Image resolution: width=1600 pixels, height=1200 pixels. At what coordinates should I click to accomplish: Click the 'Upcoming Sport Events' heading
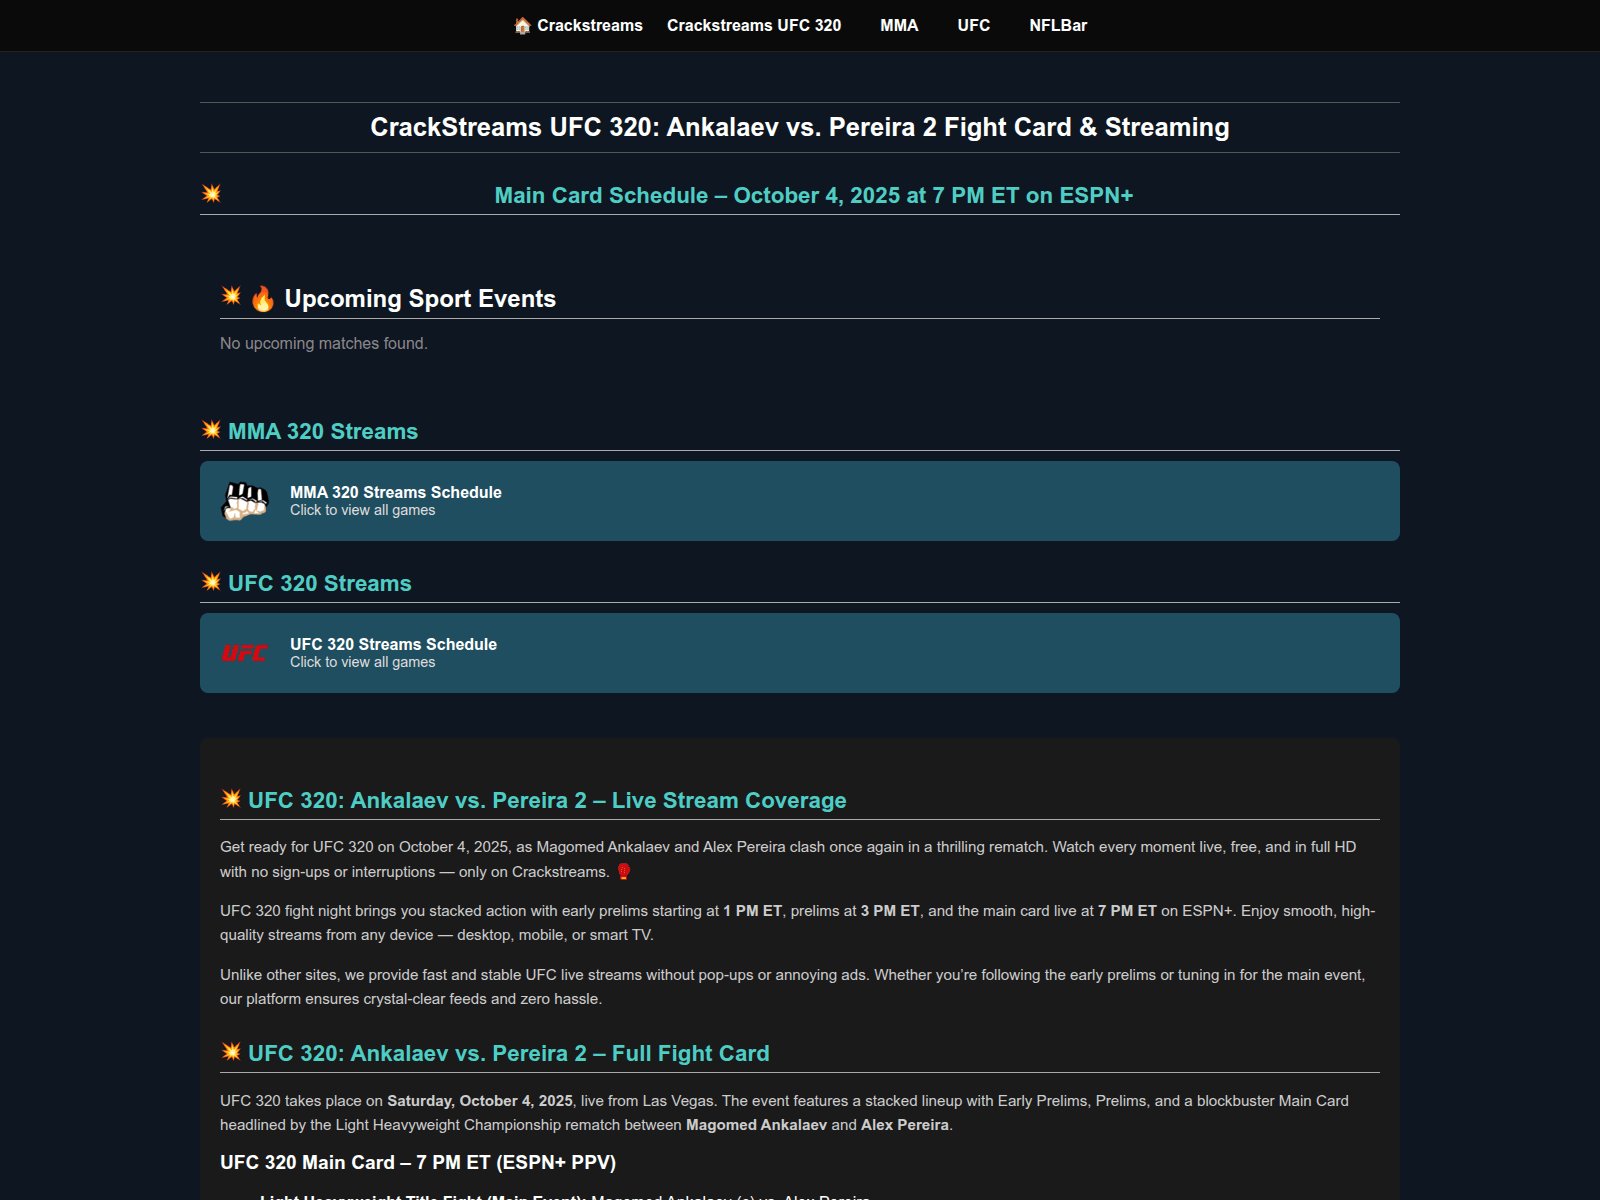[x=420, y=298]
